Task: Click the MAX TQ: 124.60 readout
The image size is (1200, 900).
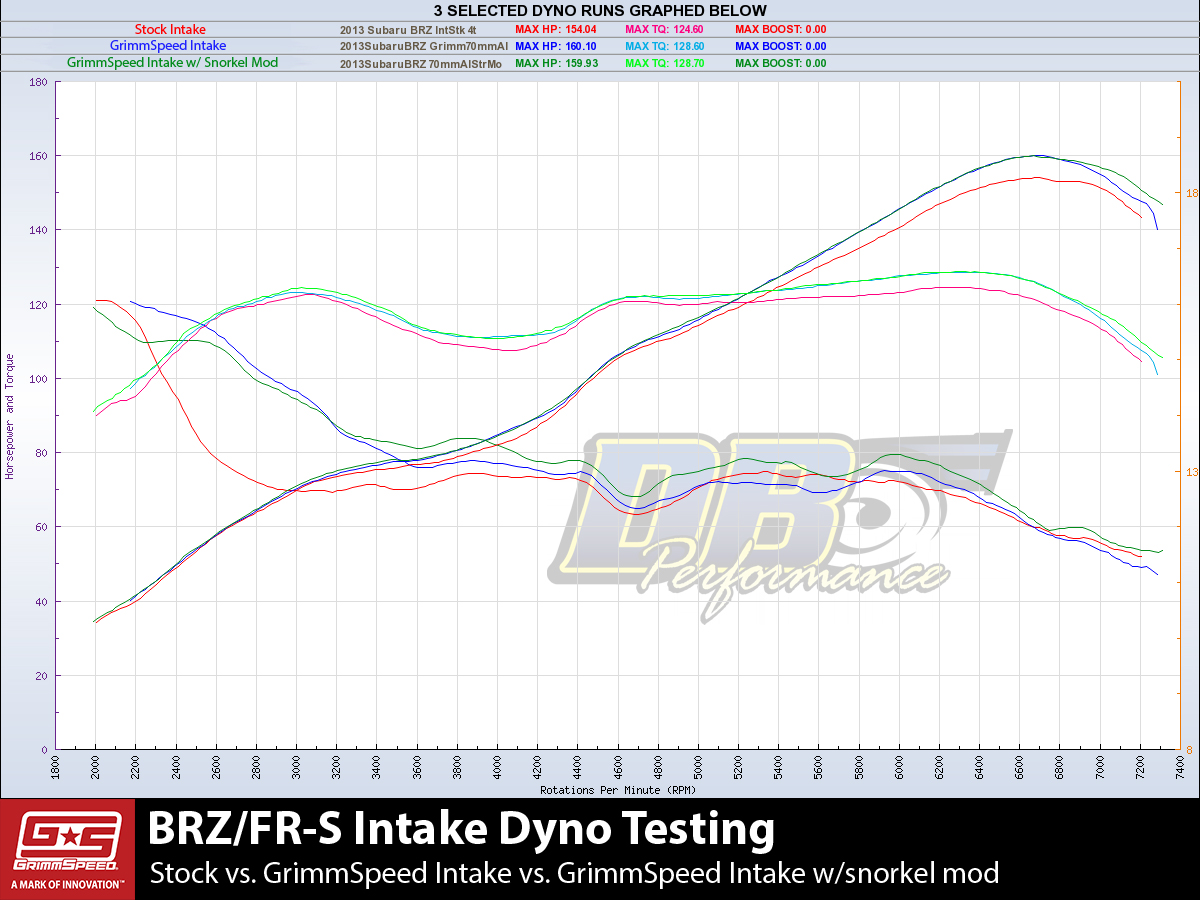Action: pos(663,30)
